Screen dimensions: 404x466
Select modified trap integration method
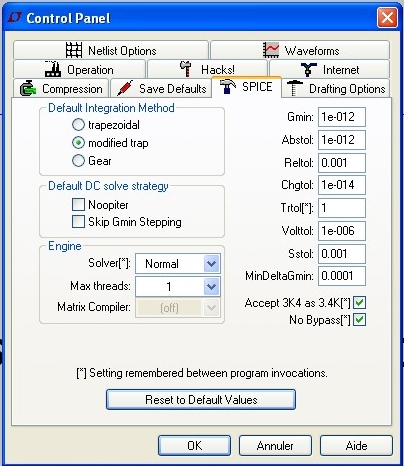click(78, 143)
